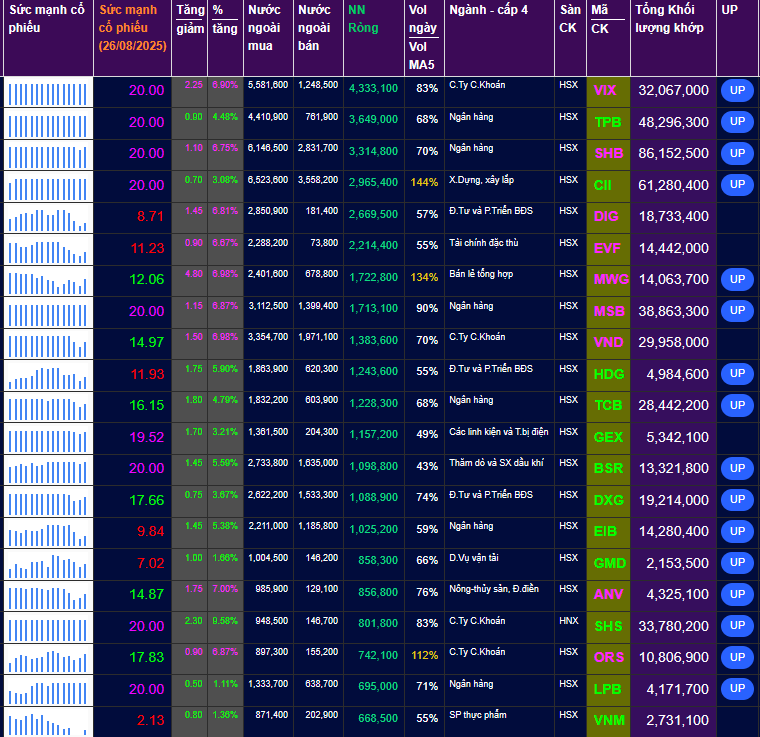Select the VND ticker symbol
The width and height of the screenshot is (760, 737).
(608, 342)
